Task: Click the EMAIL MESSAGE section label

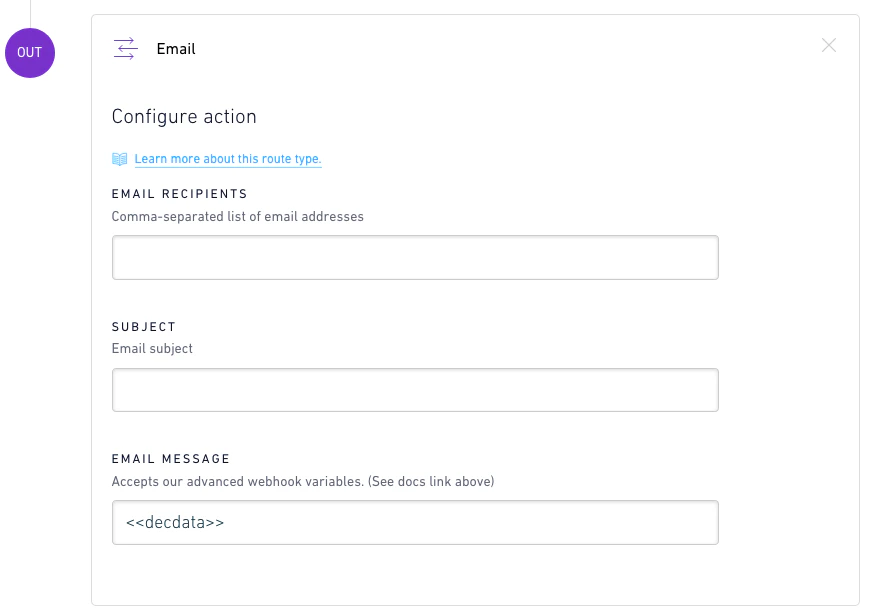Action: pyautogui.click(x=170, y=458)
